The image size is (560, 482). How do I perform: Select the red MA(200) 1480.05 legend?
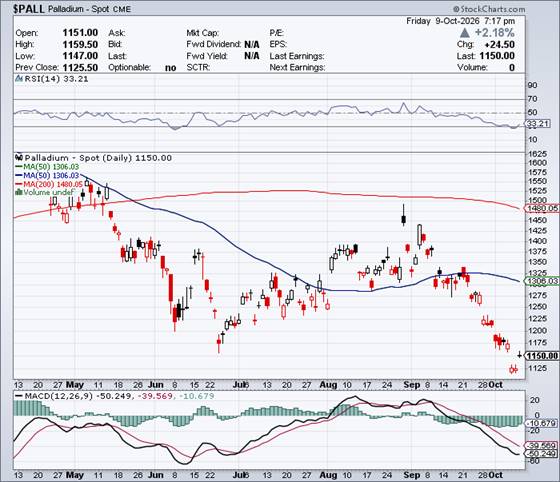49,184
